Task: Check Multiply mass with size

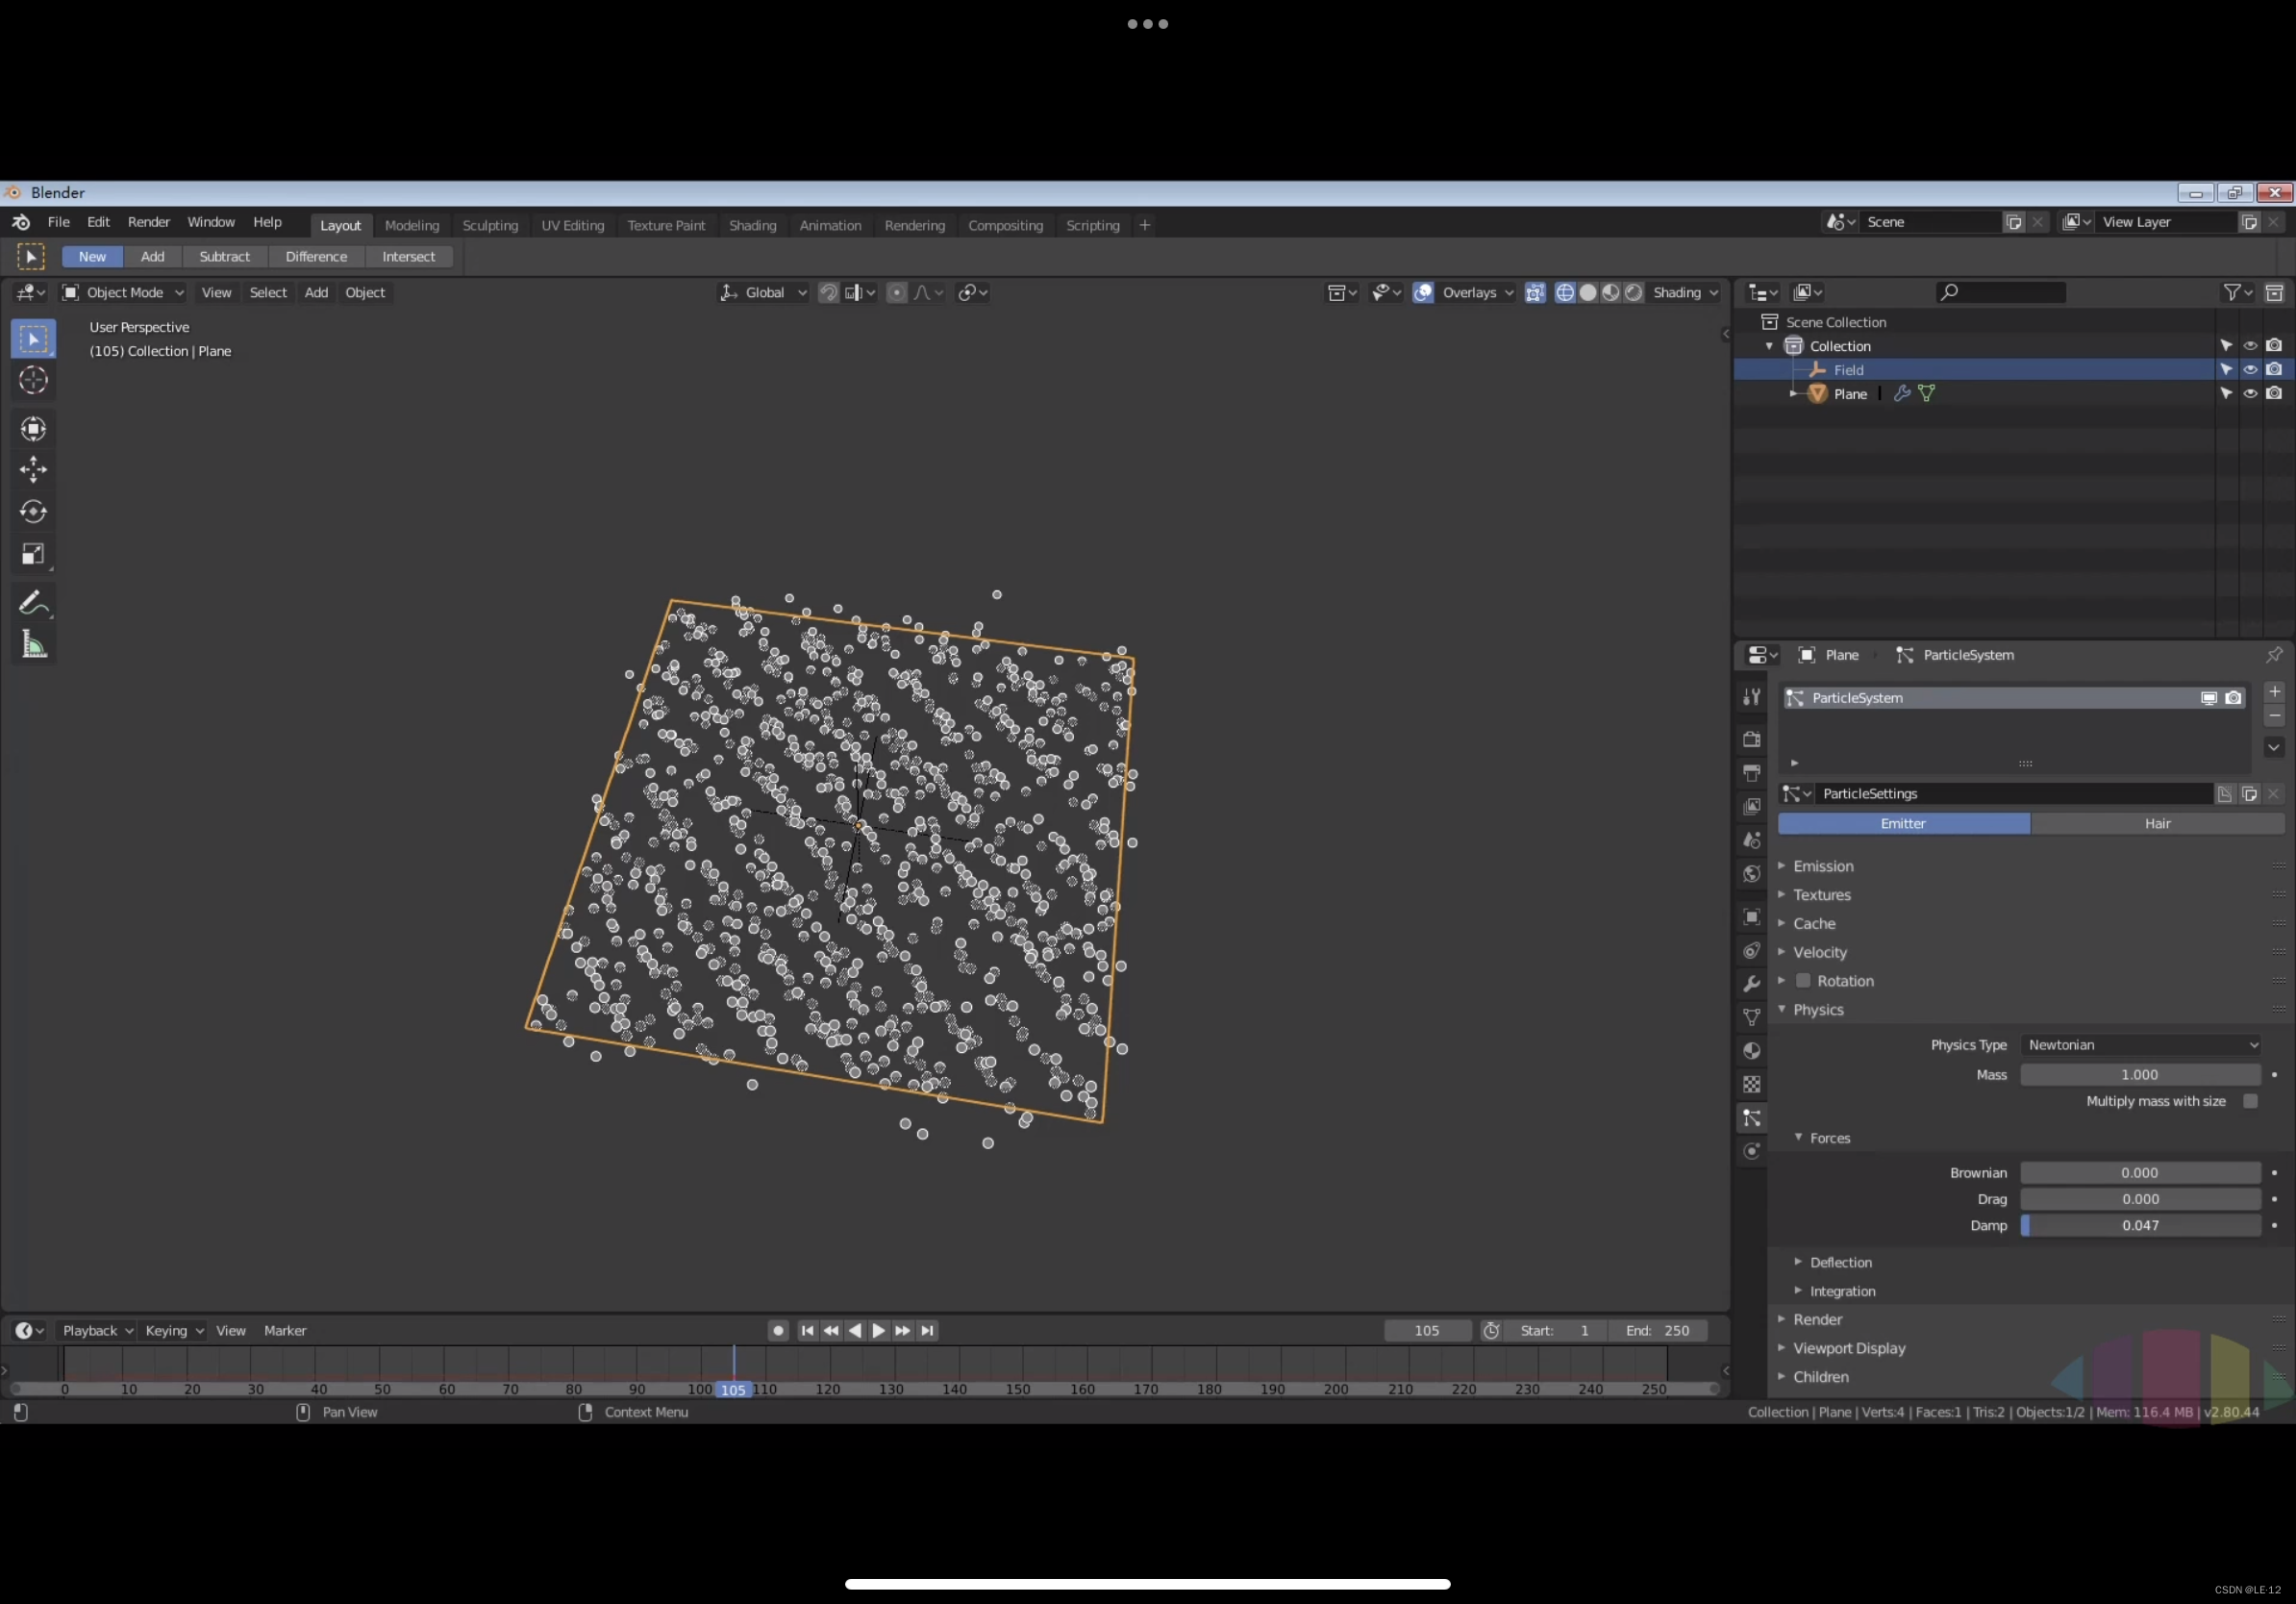Action: [x=2250, y=1101]
